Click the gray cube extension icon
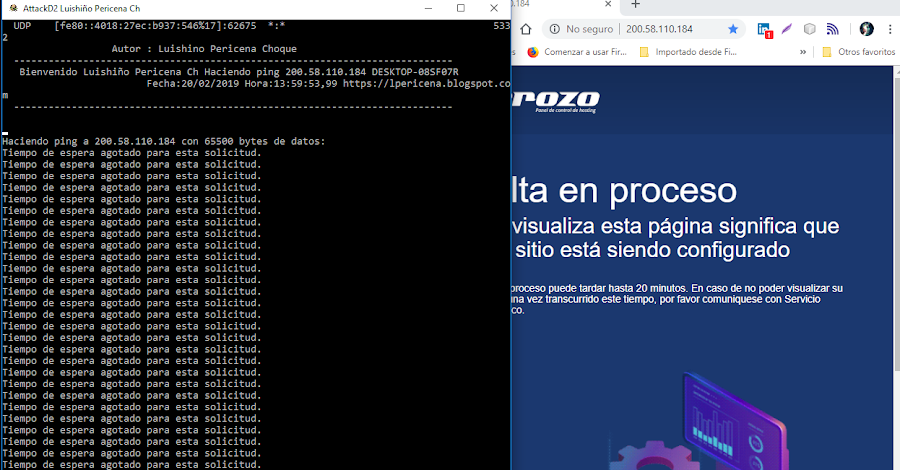The height and width of the screenshot is (470, 900). pos(809,29)
